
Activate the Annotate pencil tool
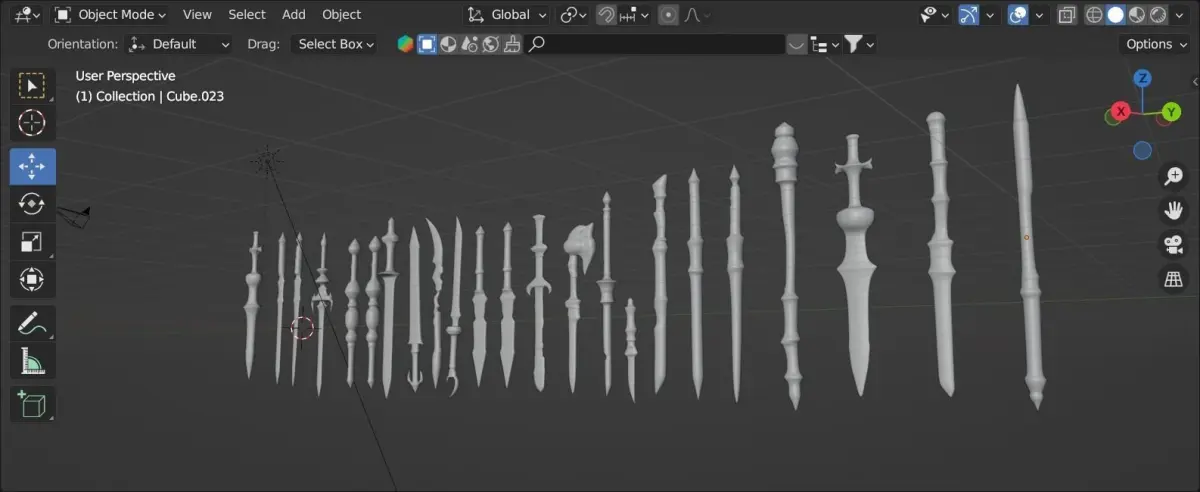coord(32,323)
